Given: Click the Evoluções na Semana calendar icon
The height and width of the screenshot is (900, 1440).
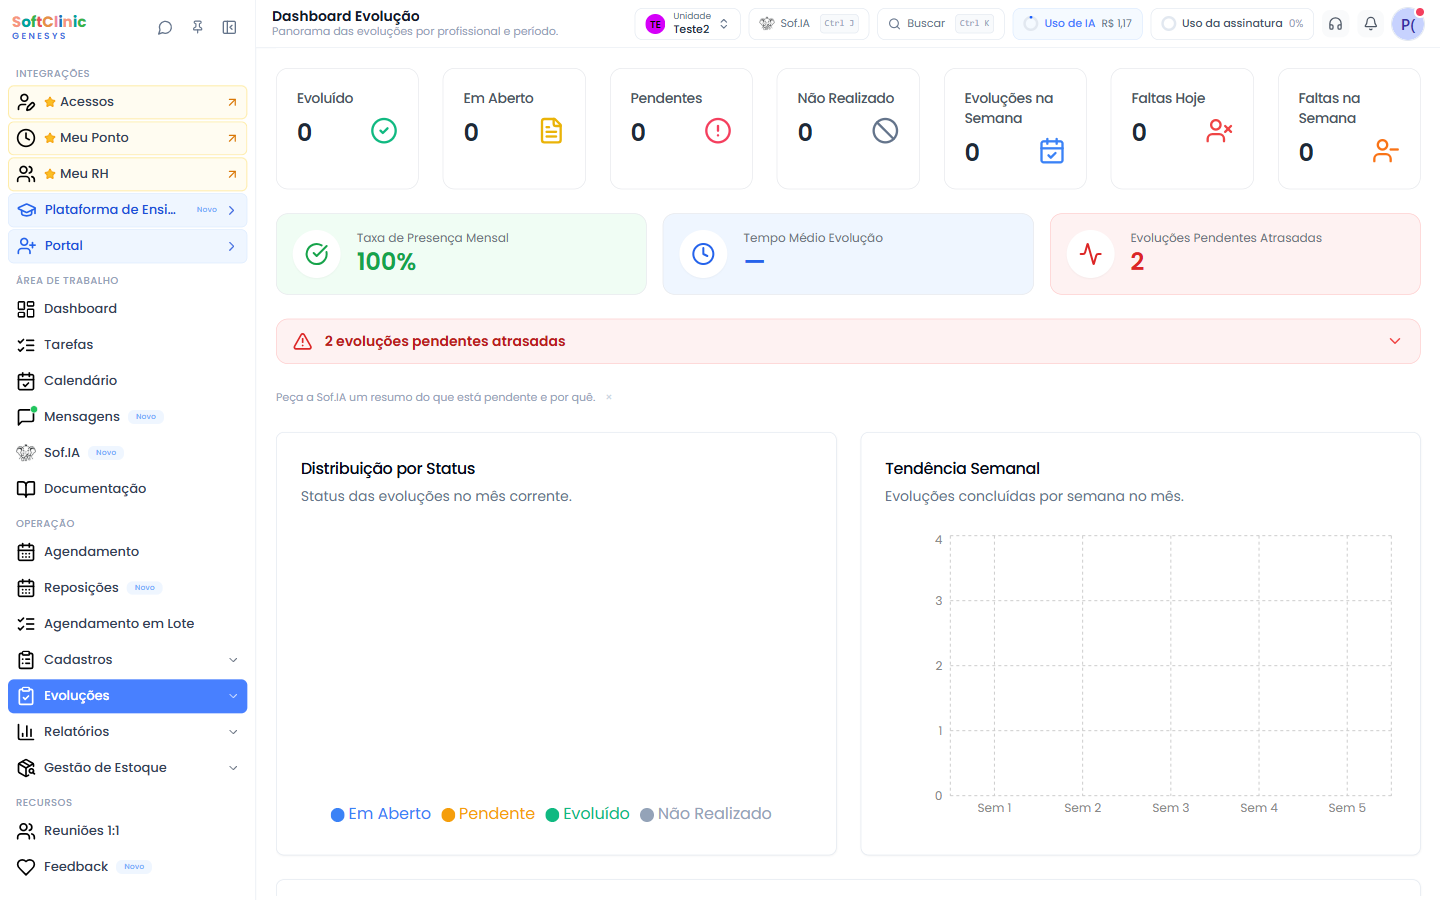Looking at the screenshot, I should tap(1052, 151).
